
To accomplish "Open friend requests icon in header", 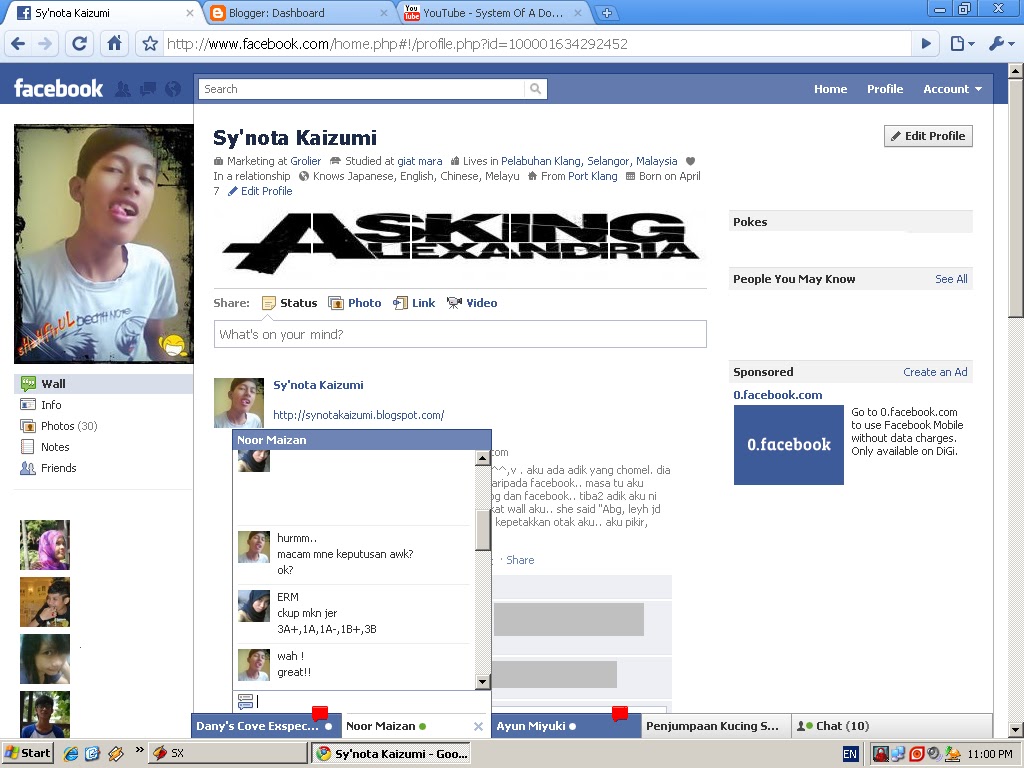I will point(123,89).
